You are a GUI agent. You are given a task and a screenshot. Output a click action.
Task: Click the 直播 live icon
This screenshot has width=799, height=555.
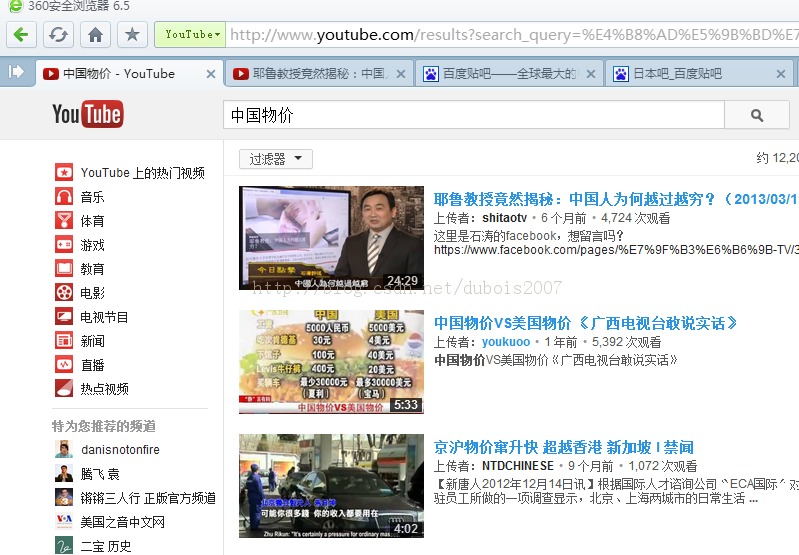pos(64,364)
